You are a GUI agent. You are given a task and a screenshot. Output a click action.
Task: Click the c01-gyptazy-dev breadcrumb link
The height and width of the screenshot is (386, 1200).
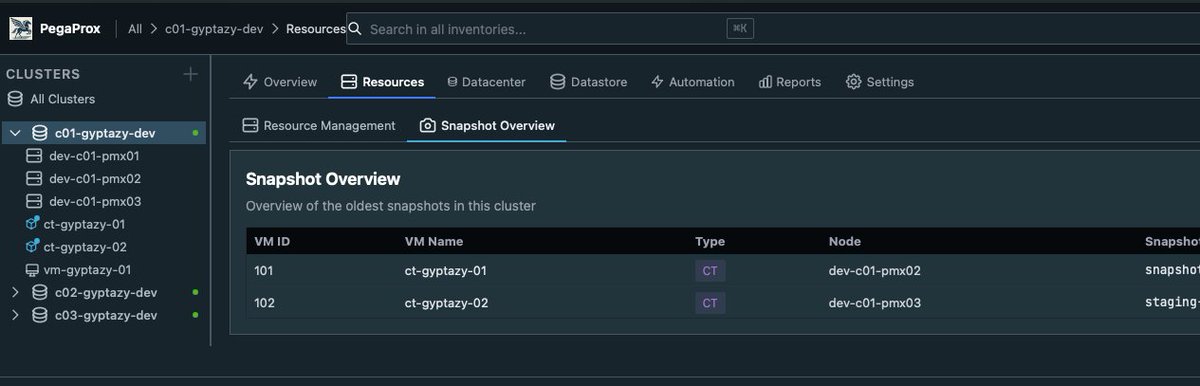(x=214, y=29)
